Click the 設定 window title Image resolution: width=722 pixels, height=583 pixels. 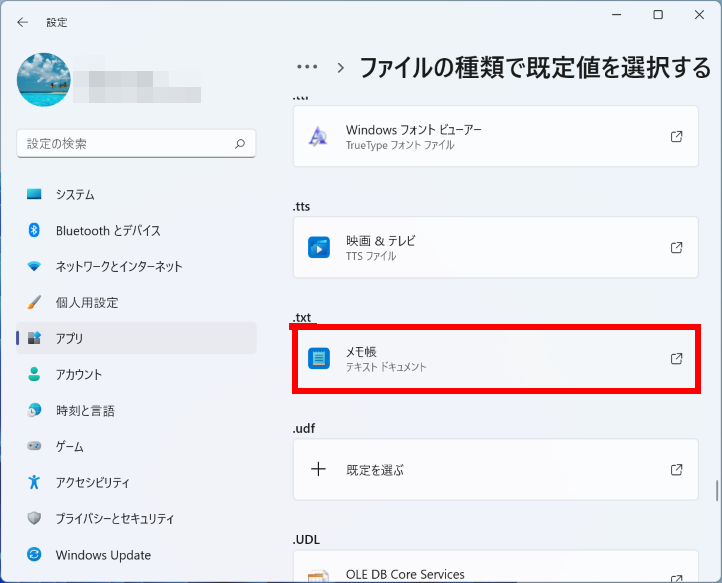(57, 22)
